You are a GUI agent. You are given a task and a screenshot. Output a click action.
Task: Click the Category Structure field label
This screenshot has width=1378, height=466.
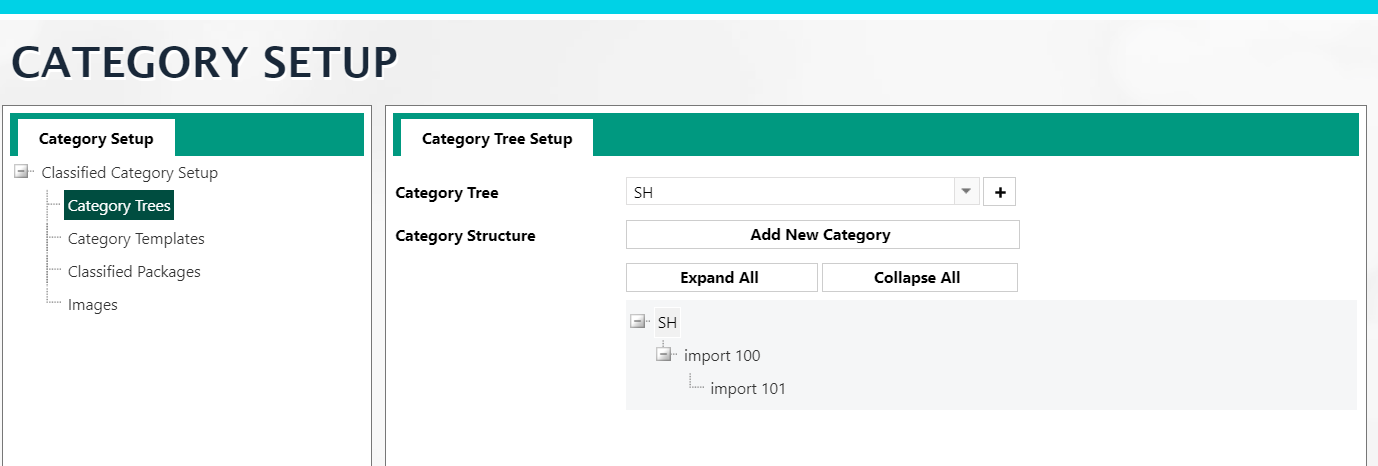(465, 236)
